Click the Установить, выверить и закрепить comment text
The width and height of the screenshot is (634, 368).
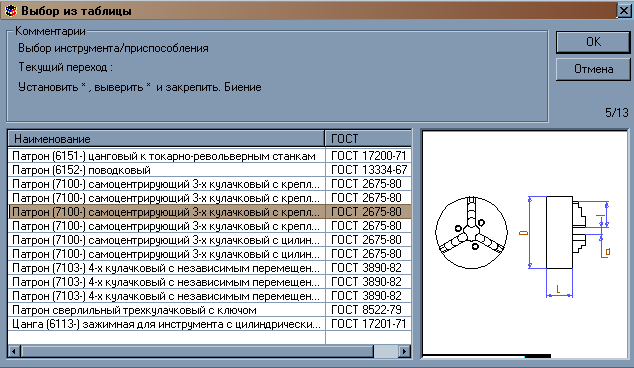(139, 87)
